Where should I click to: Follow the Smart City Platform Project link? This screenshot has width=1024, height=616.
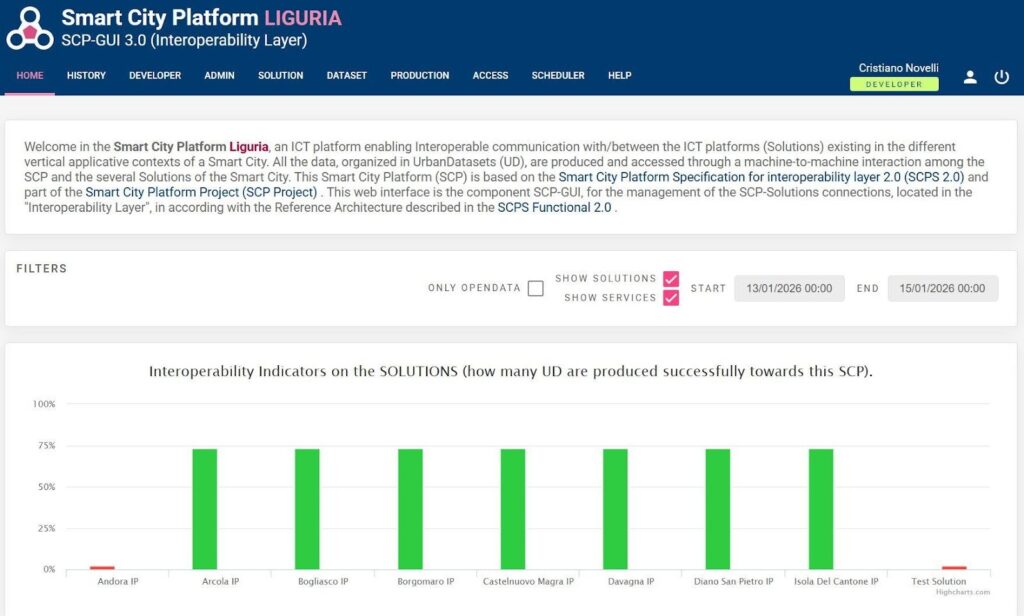tap(201, 192)
